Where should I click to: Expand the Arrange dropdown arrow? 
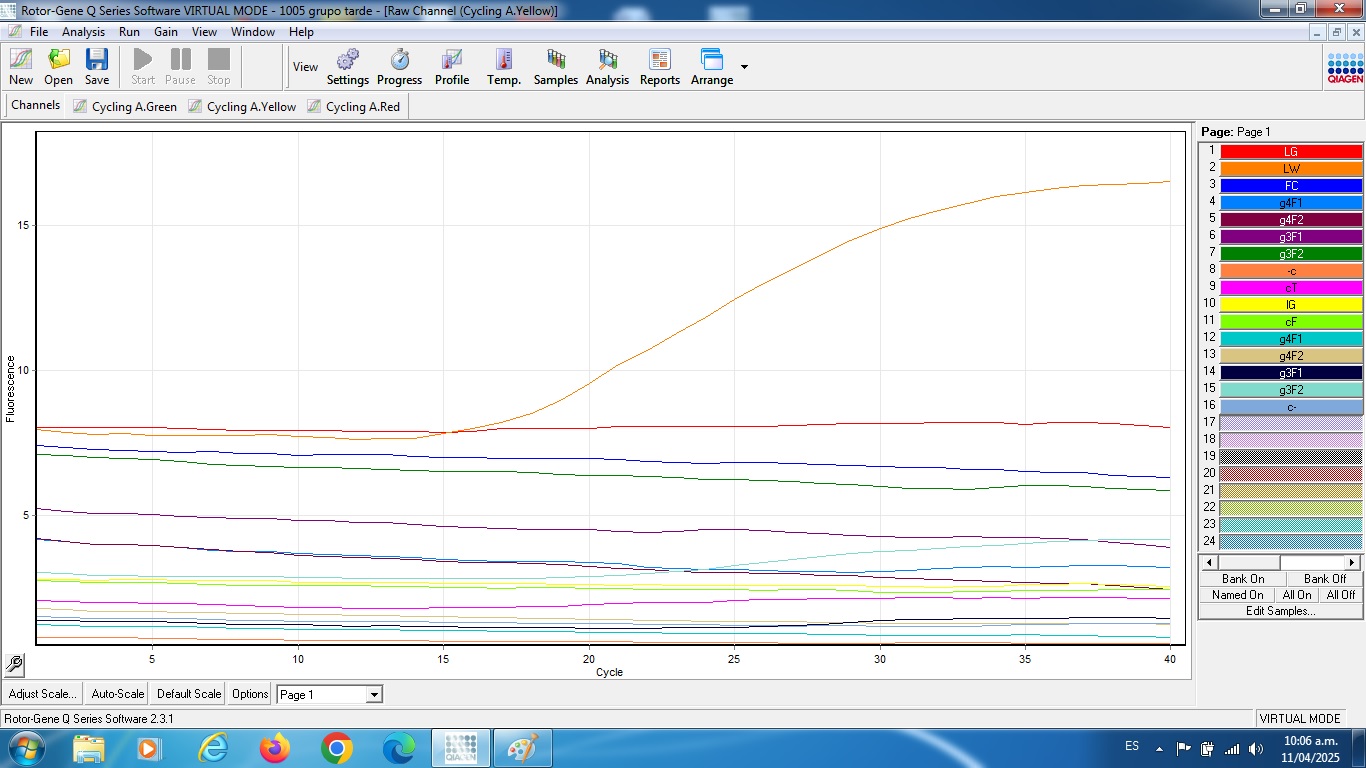(x=744, y=67)
